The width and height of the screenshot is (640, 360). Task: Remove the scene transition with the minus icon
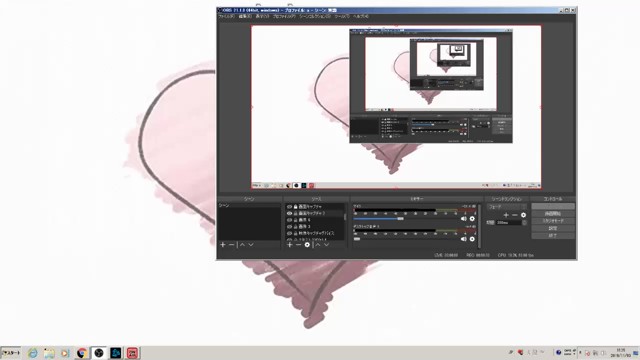[x=515, y=215]
